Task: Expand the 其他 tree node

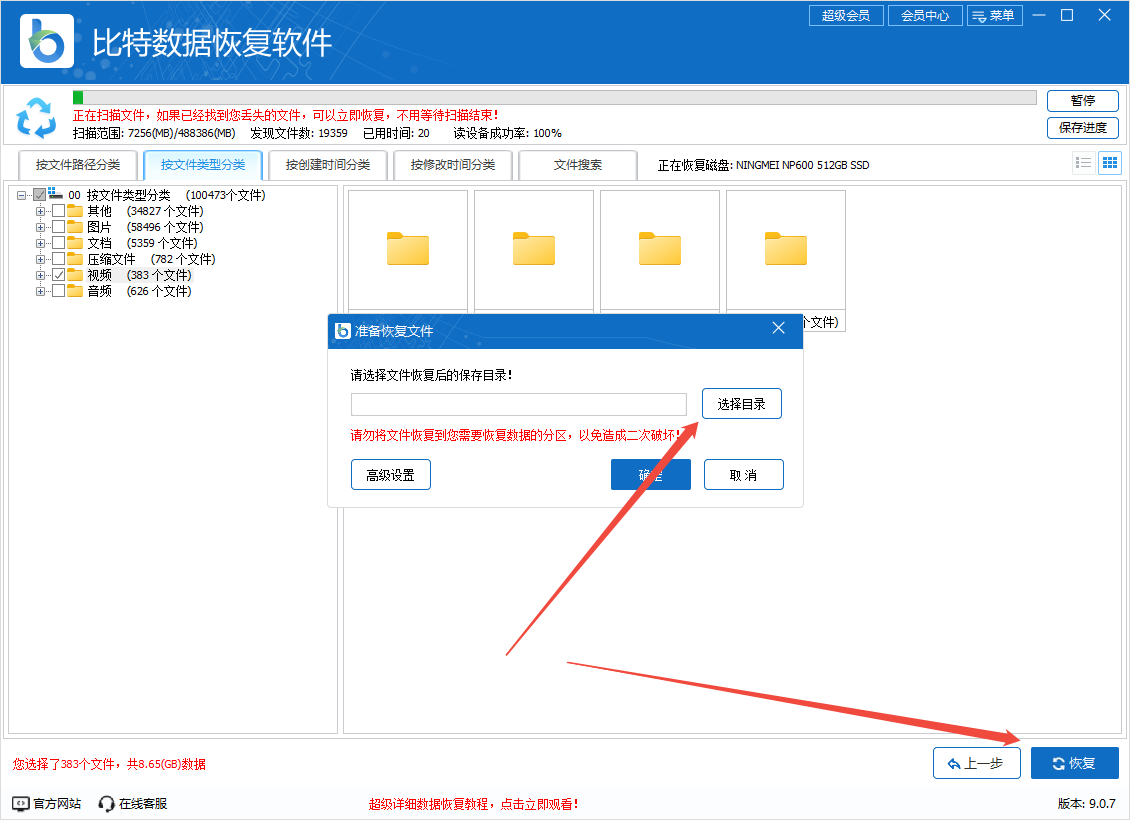Action: pos(40,211)
